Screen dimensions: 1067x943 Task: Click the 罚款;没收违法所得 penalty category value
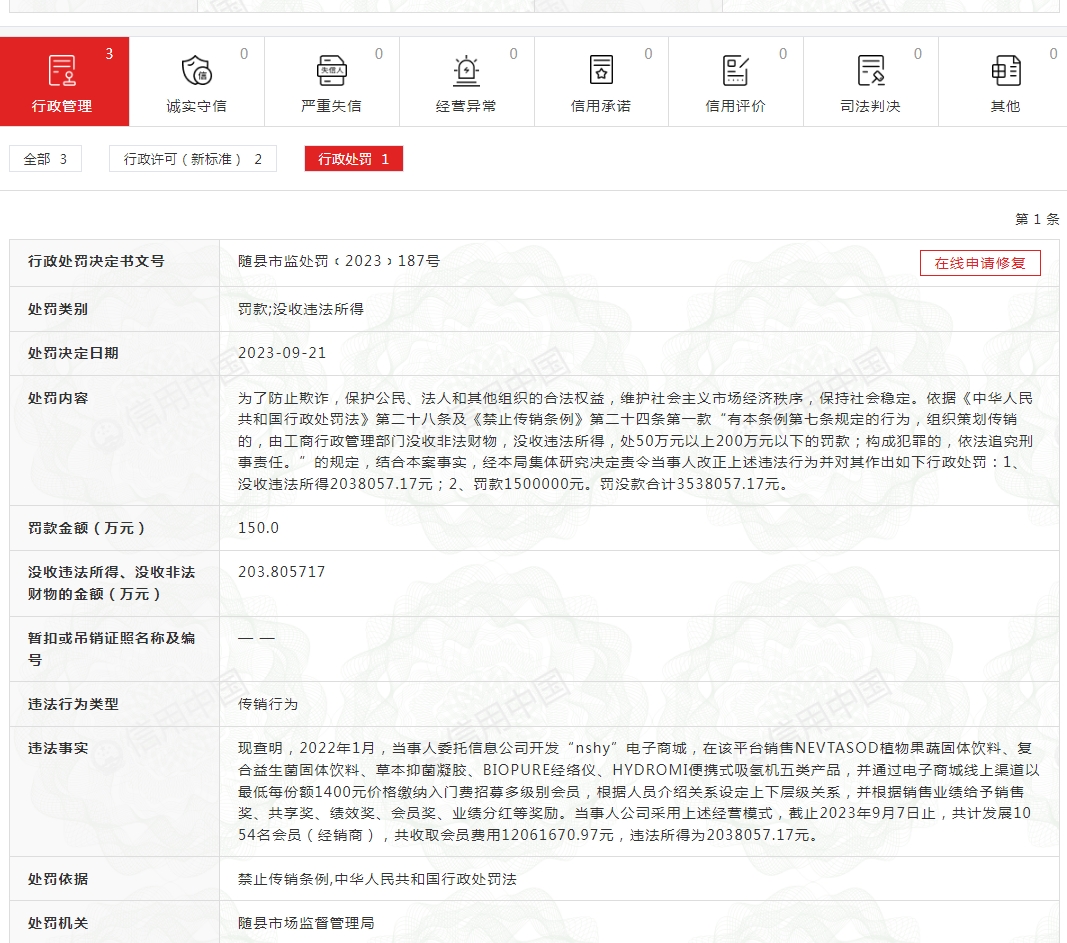coord(300,309)
